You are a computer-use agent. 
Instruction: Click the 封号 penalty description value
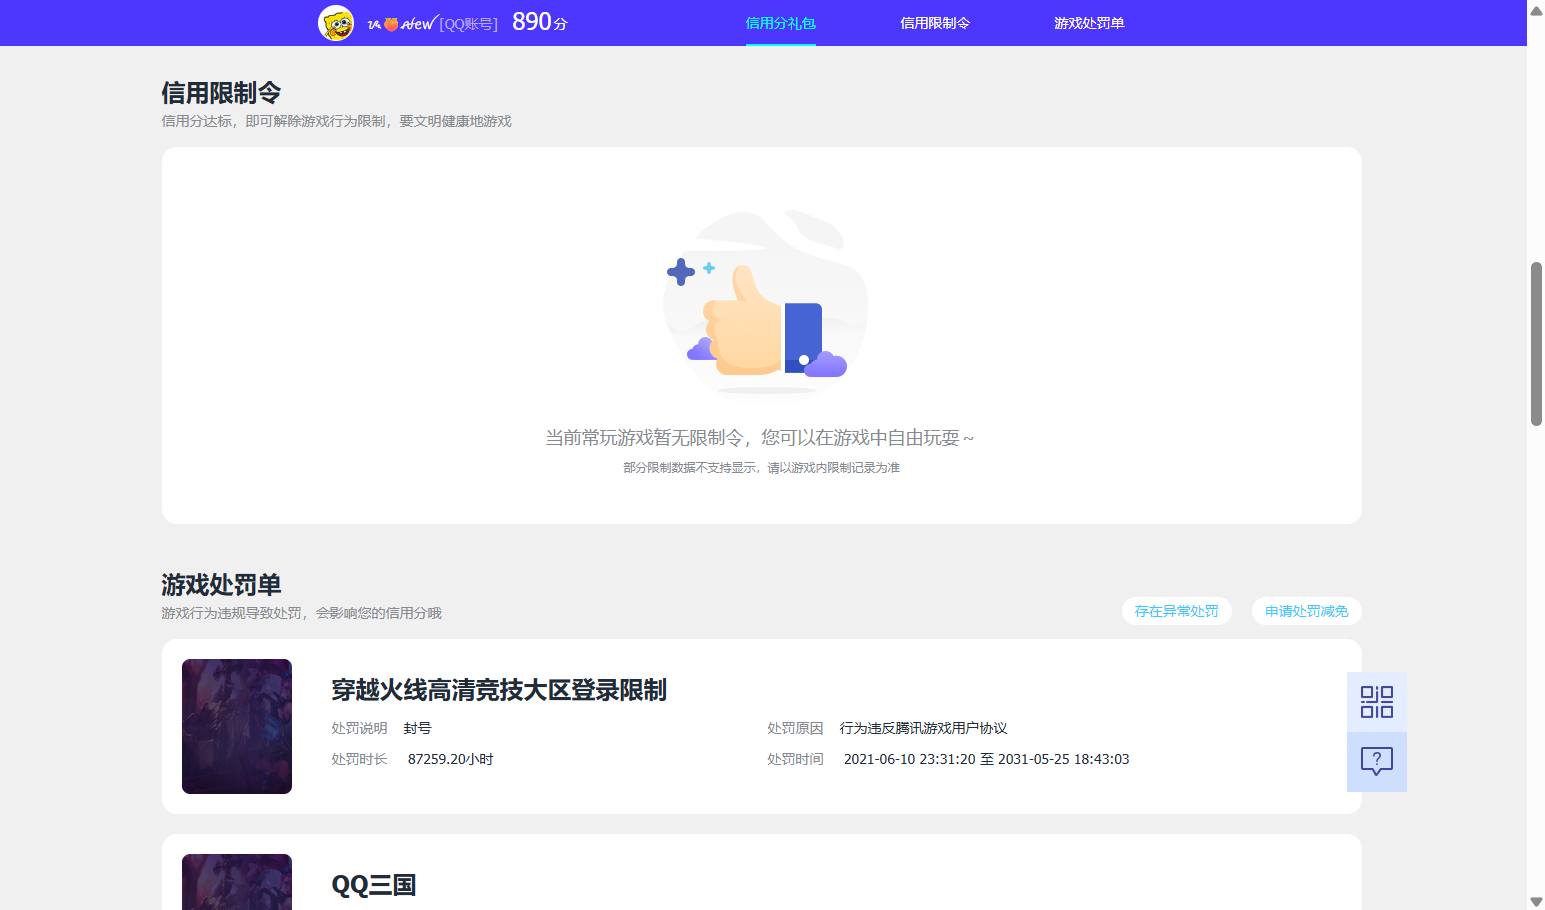tap(417, 728)
